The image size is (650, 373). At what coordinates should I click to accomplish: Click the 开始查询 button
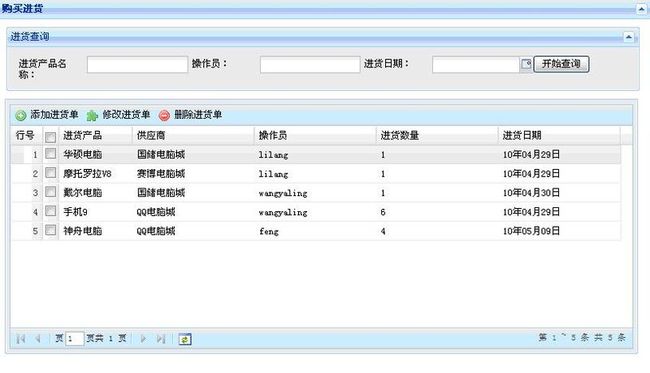pyautogui.click(x=561, y=64)
